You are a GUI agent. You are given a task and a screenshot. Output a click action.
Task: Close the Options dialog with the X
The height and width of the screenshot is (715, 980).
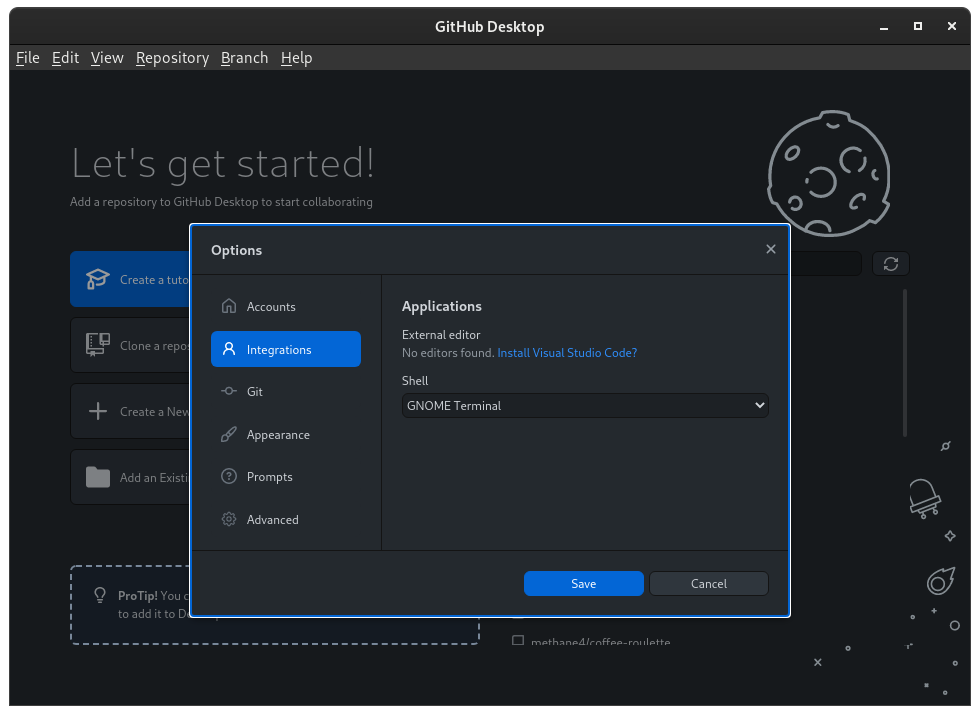coord(771,249)
